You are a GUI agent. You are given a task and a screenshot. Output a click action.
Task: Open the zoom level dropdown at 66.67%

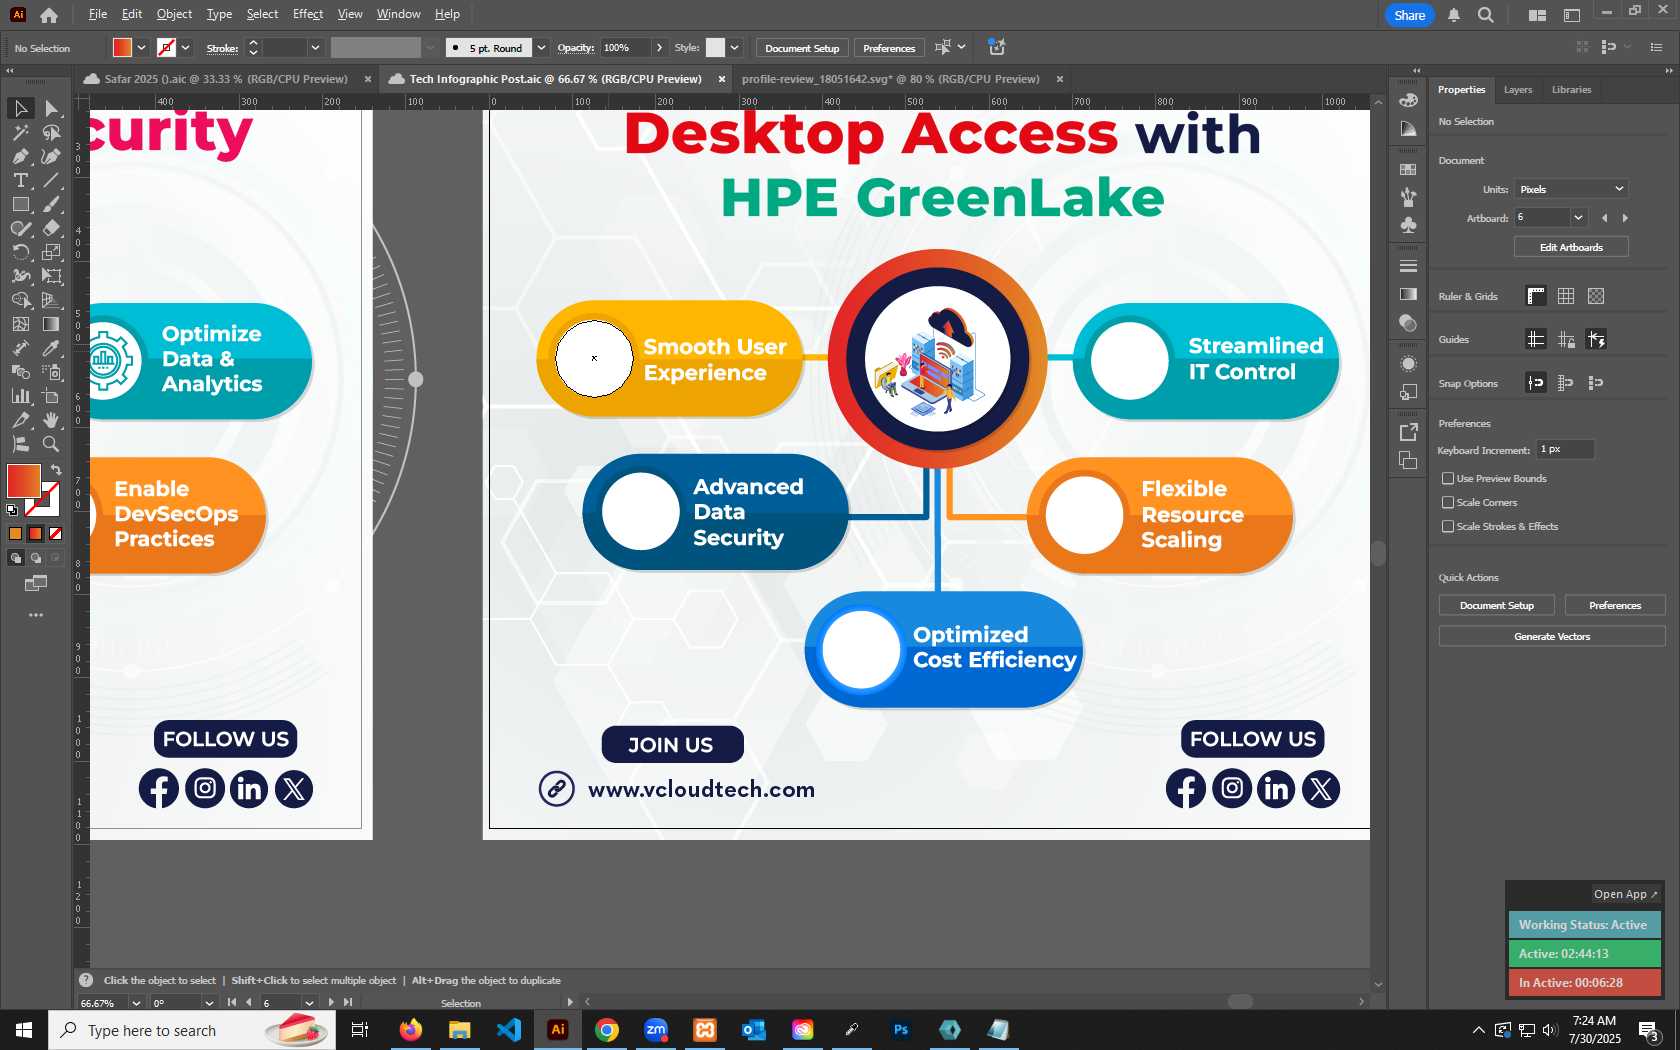click(136, 1002)
